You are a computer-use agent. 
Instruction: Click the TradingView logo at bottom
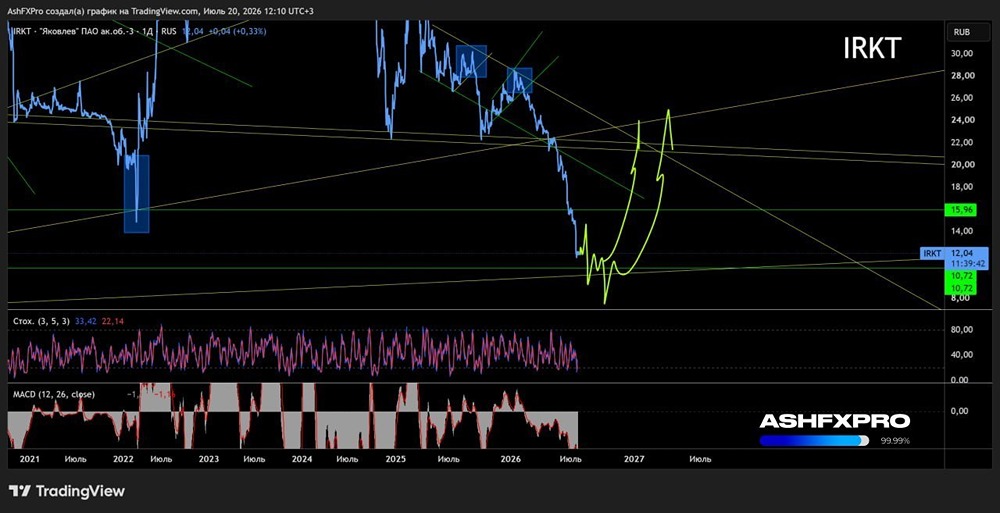[x=66, y=491]
